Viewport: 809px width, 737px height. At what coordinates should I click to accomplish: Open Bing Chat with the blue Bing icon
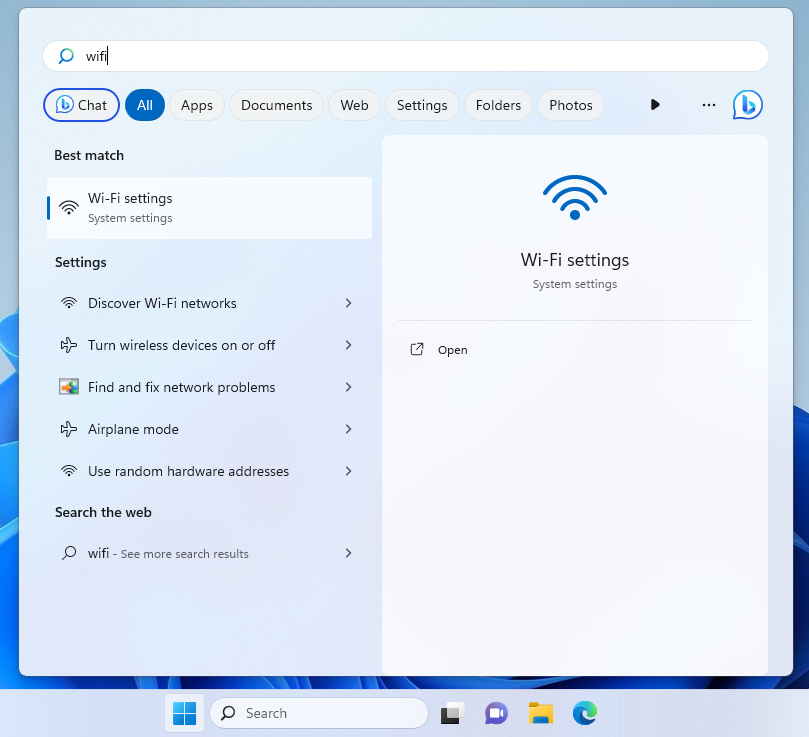pos(747,104)
